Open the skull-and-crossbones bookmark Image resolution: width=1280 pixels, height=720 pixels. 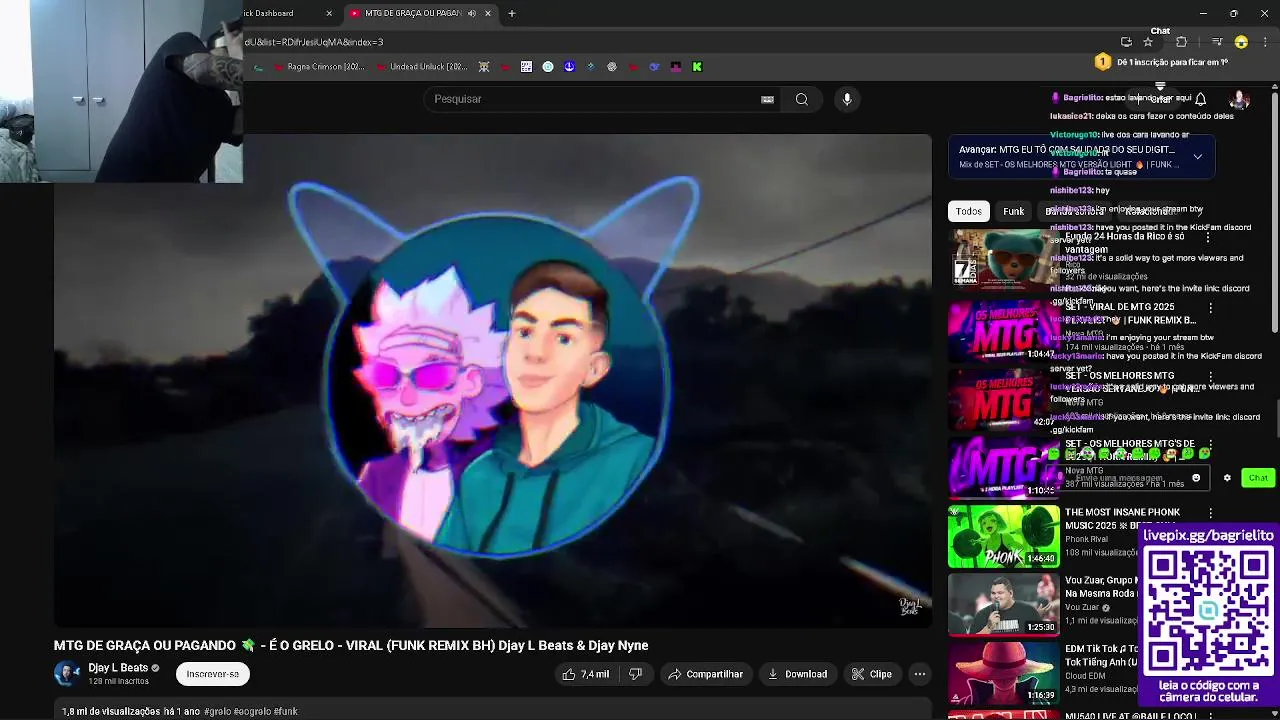[x=484, y=67]
